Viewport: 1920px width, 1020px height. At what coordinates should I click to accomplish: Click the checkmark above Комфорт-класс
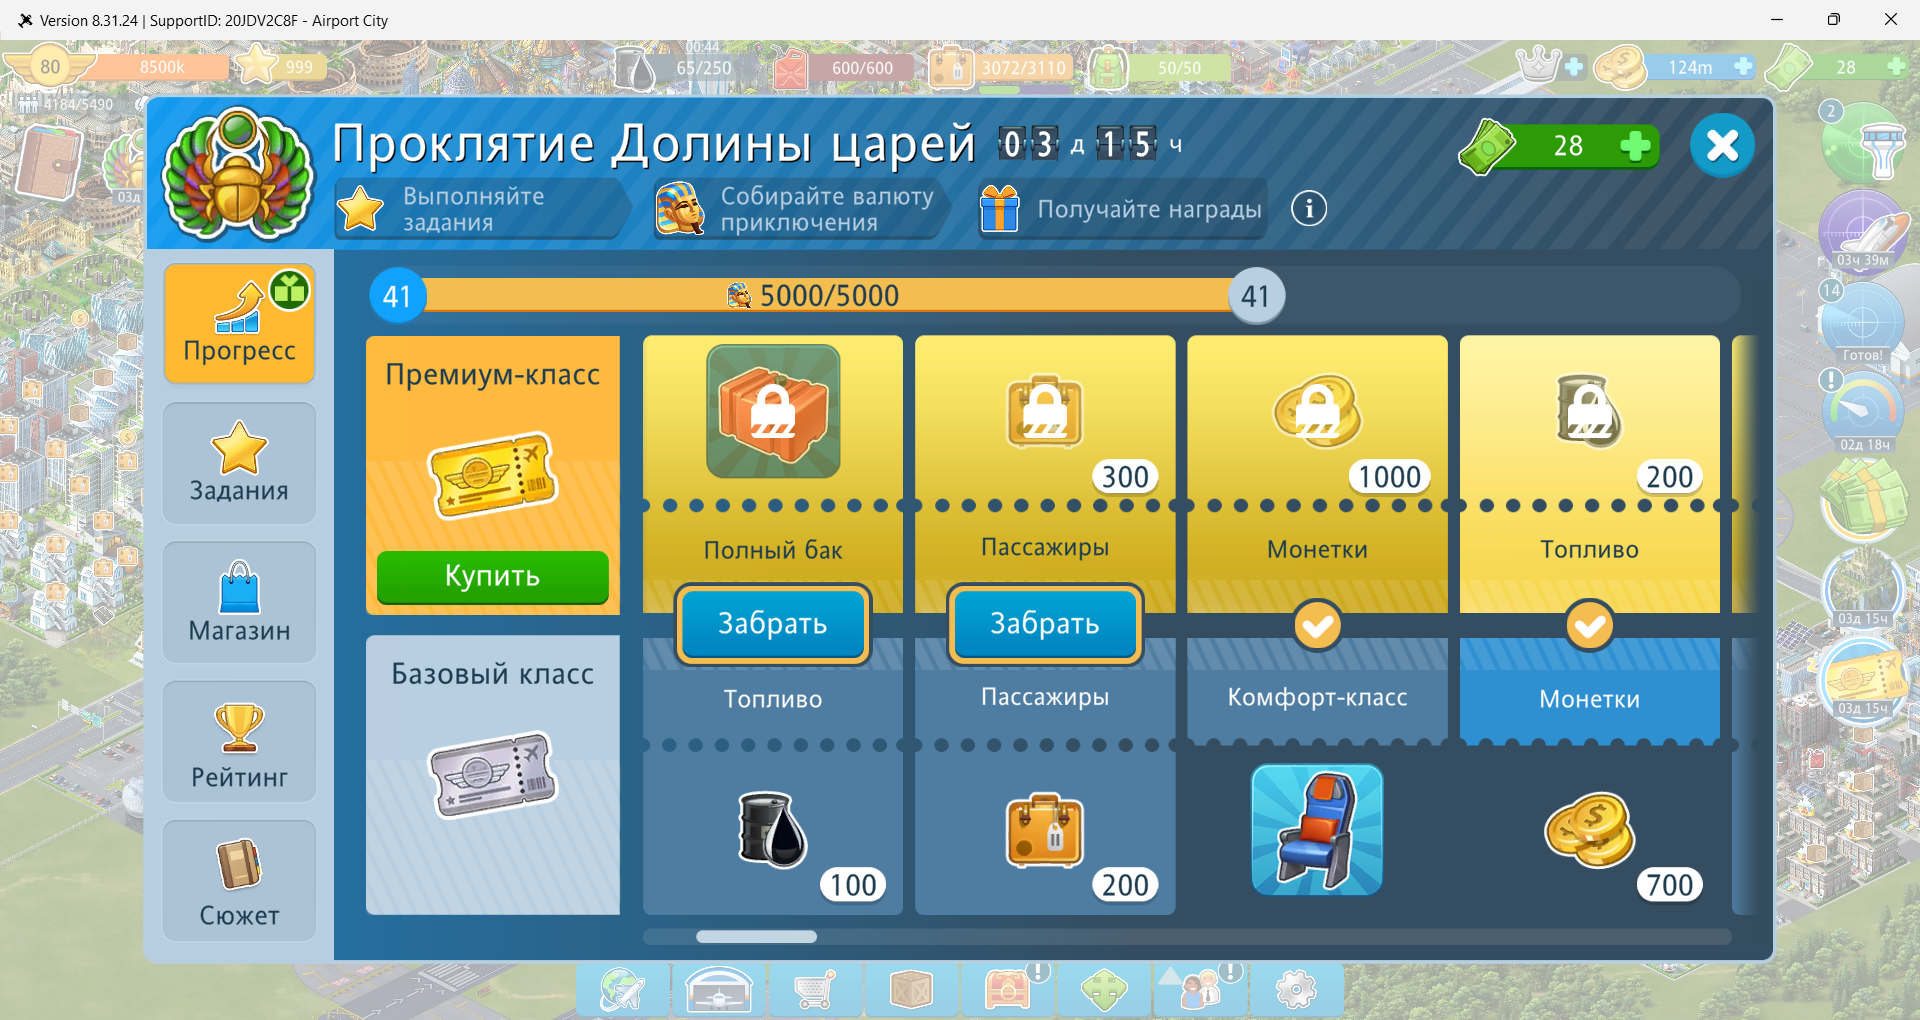(x=1317, y=626)
